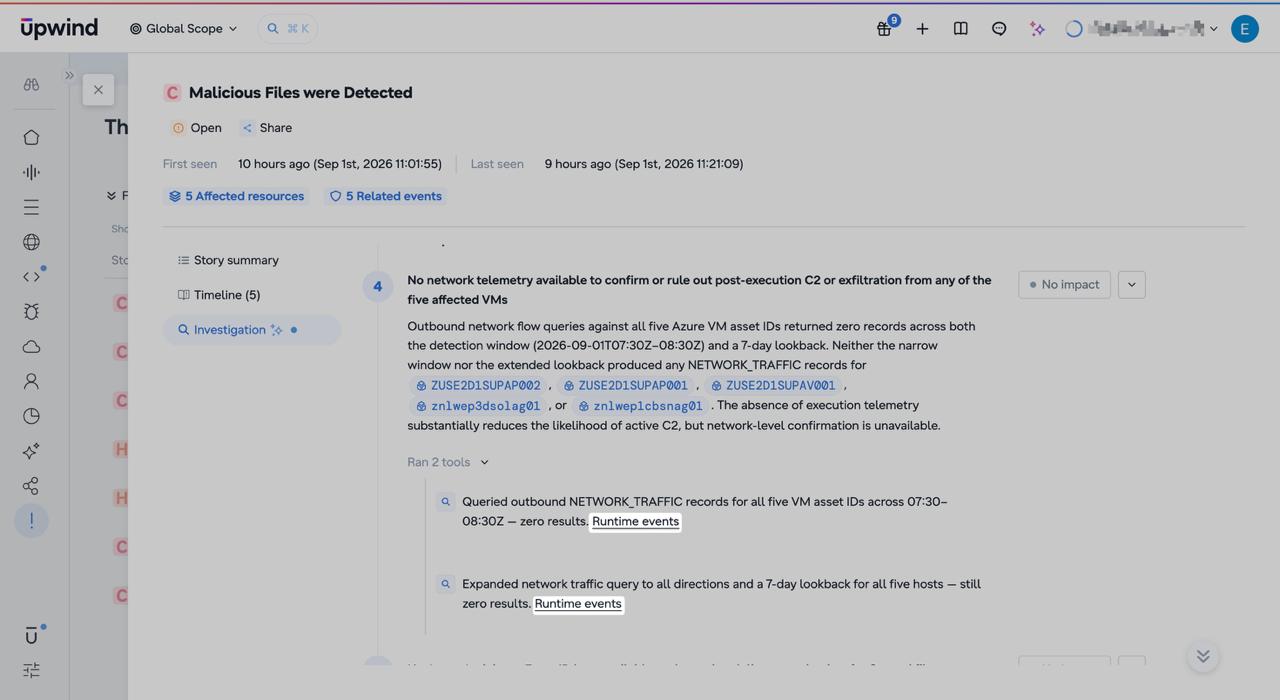Viewport: 1280px width, 700px height.
Task: Open ZUSE2D1SUPAP002 resource chip
Action: (478, 385)
